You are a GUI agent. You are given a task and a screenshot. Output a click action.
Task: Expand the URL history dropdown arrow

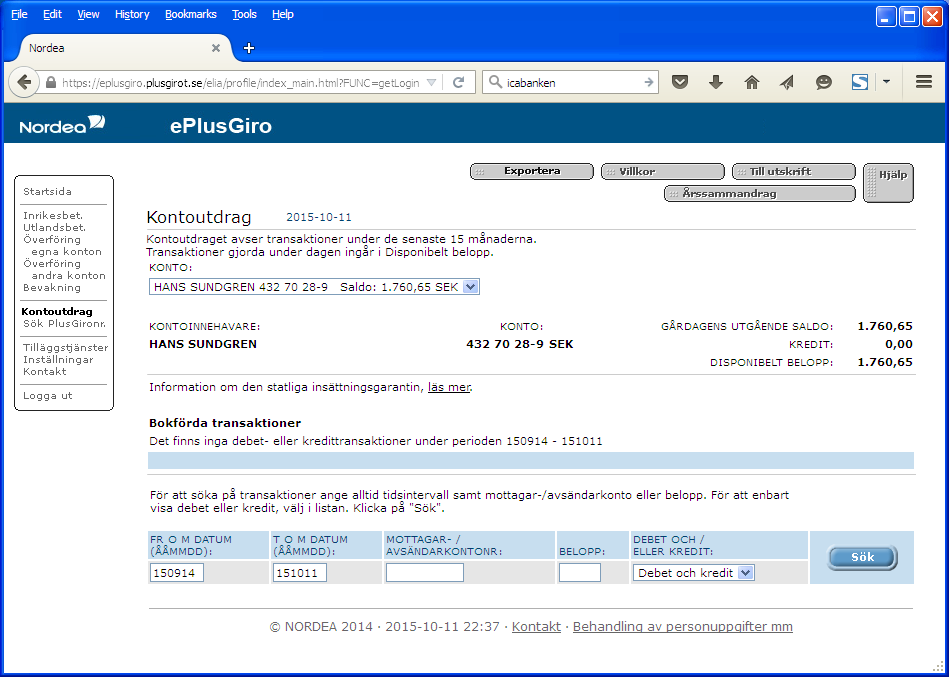coord(432,82)
